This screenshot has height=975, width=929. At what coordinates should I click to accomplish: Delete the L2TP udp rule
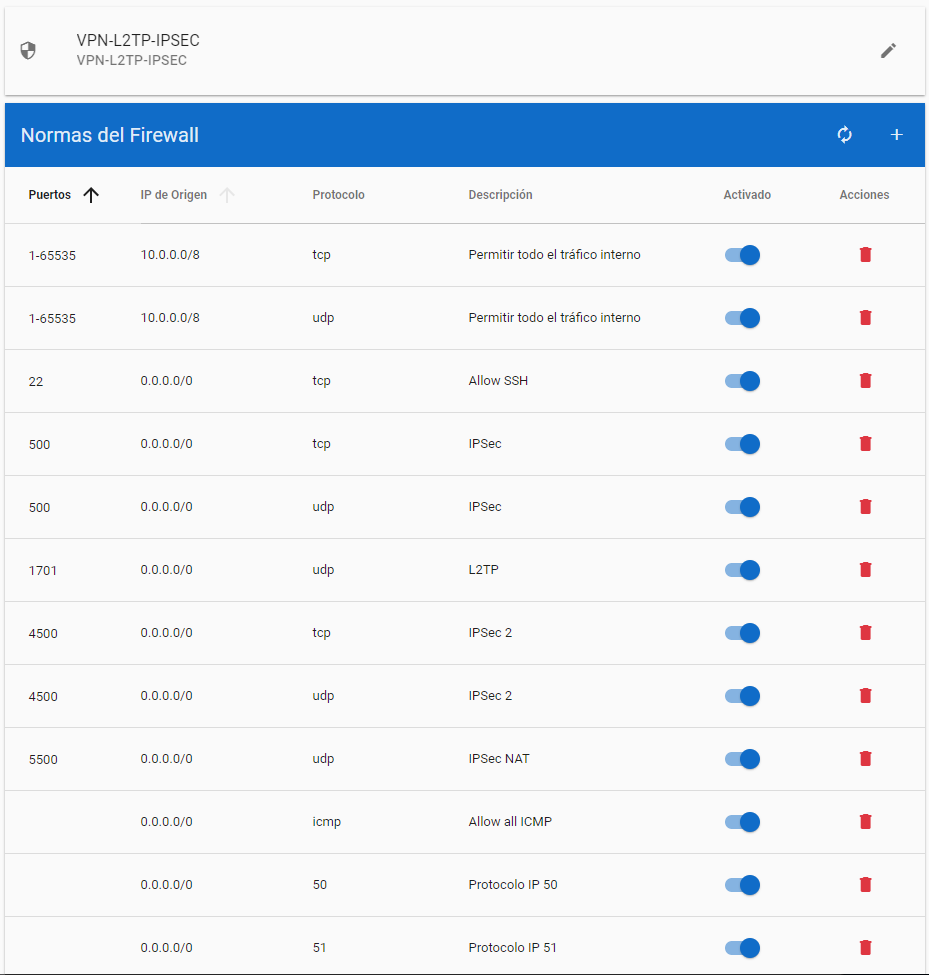(x=866, y=570)
